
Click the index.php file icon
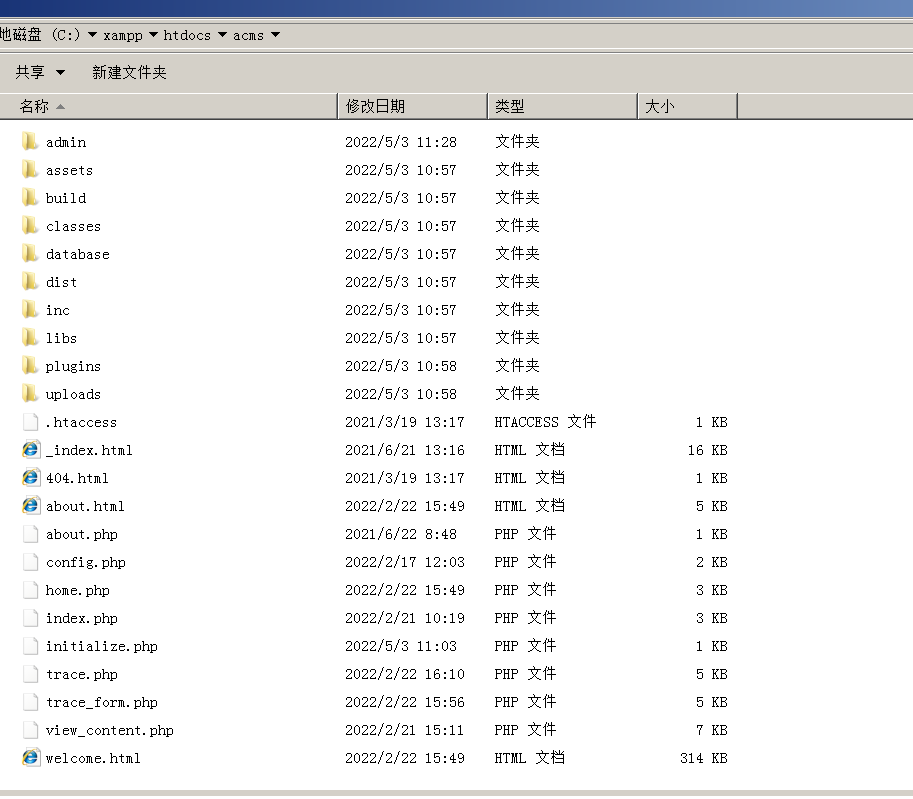pos(30,617)
